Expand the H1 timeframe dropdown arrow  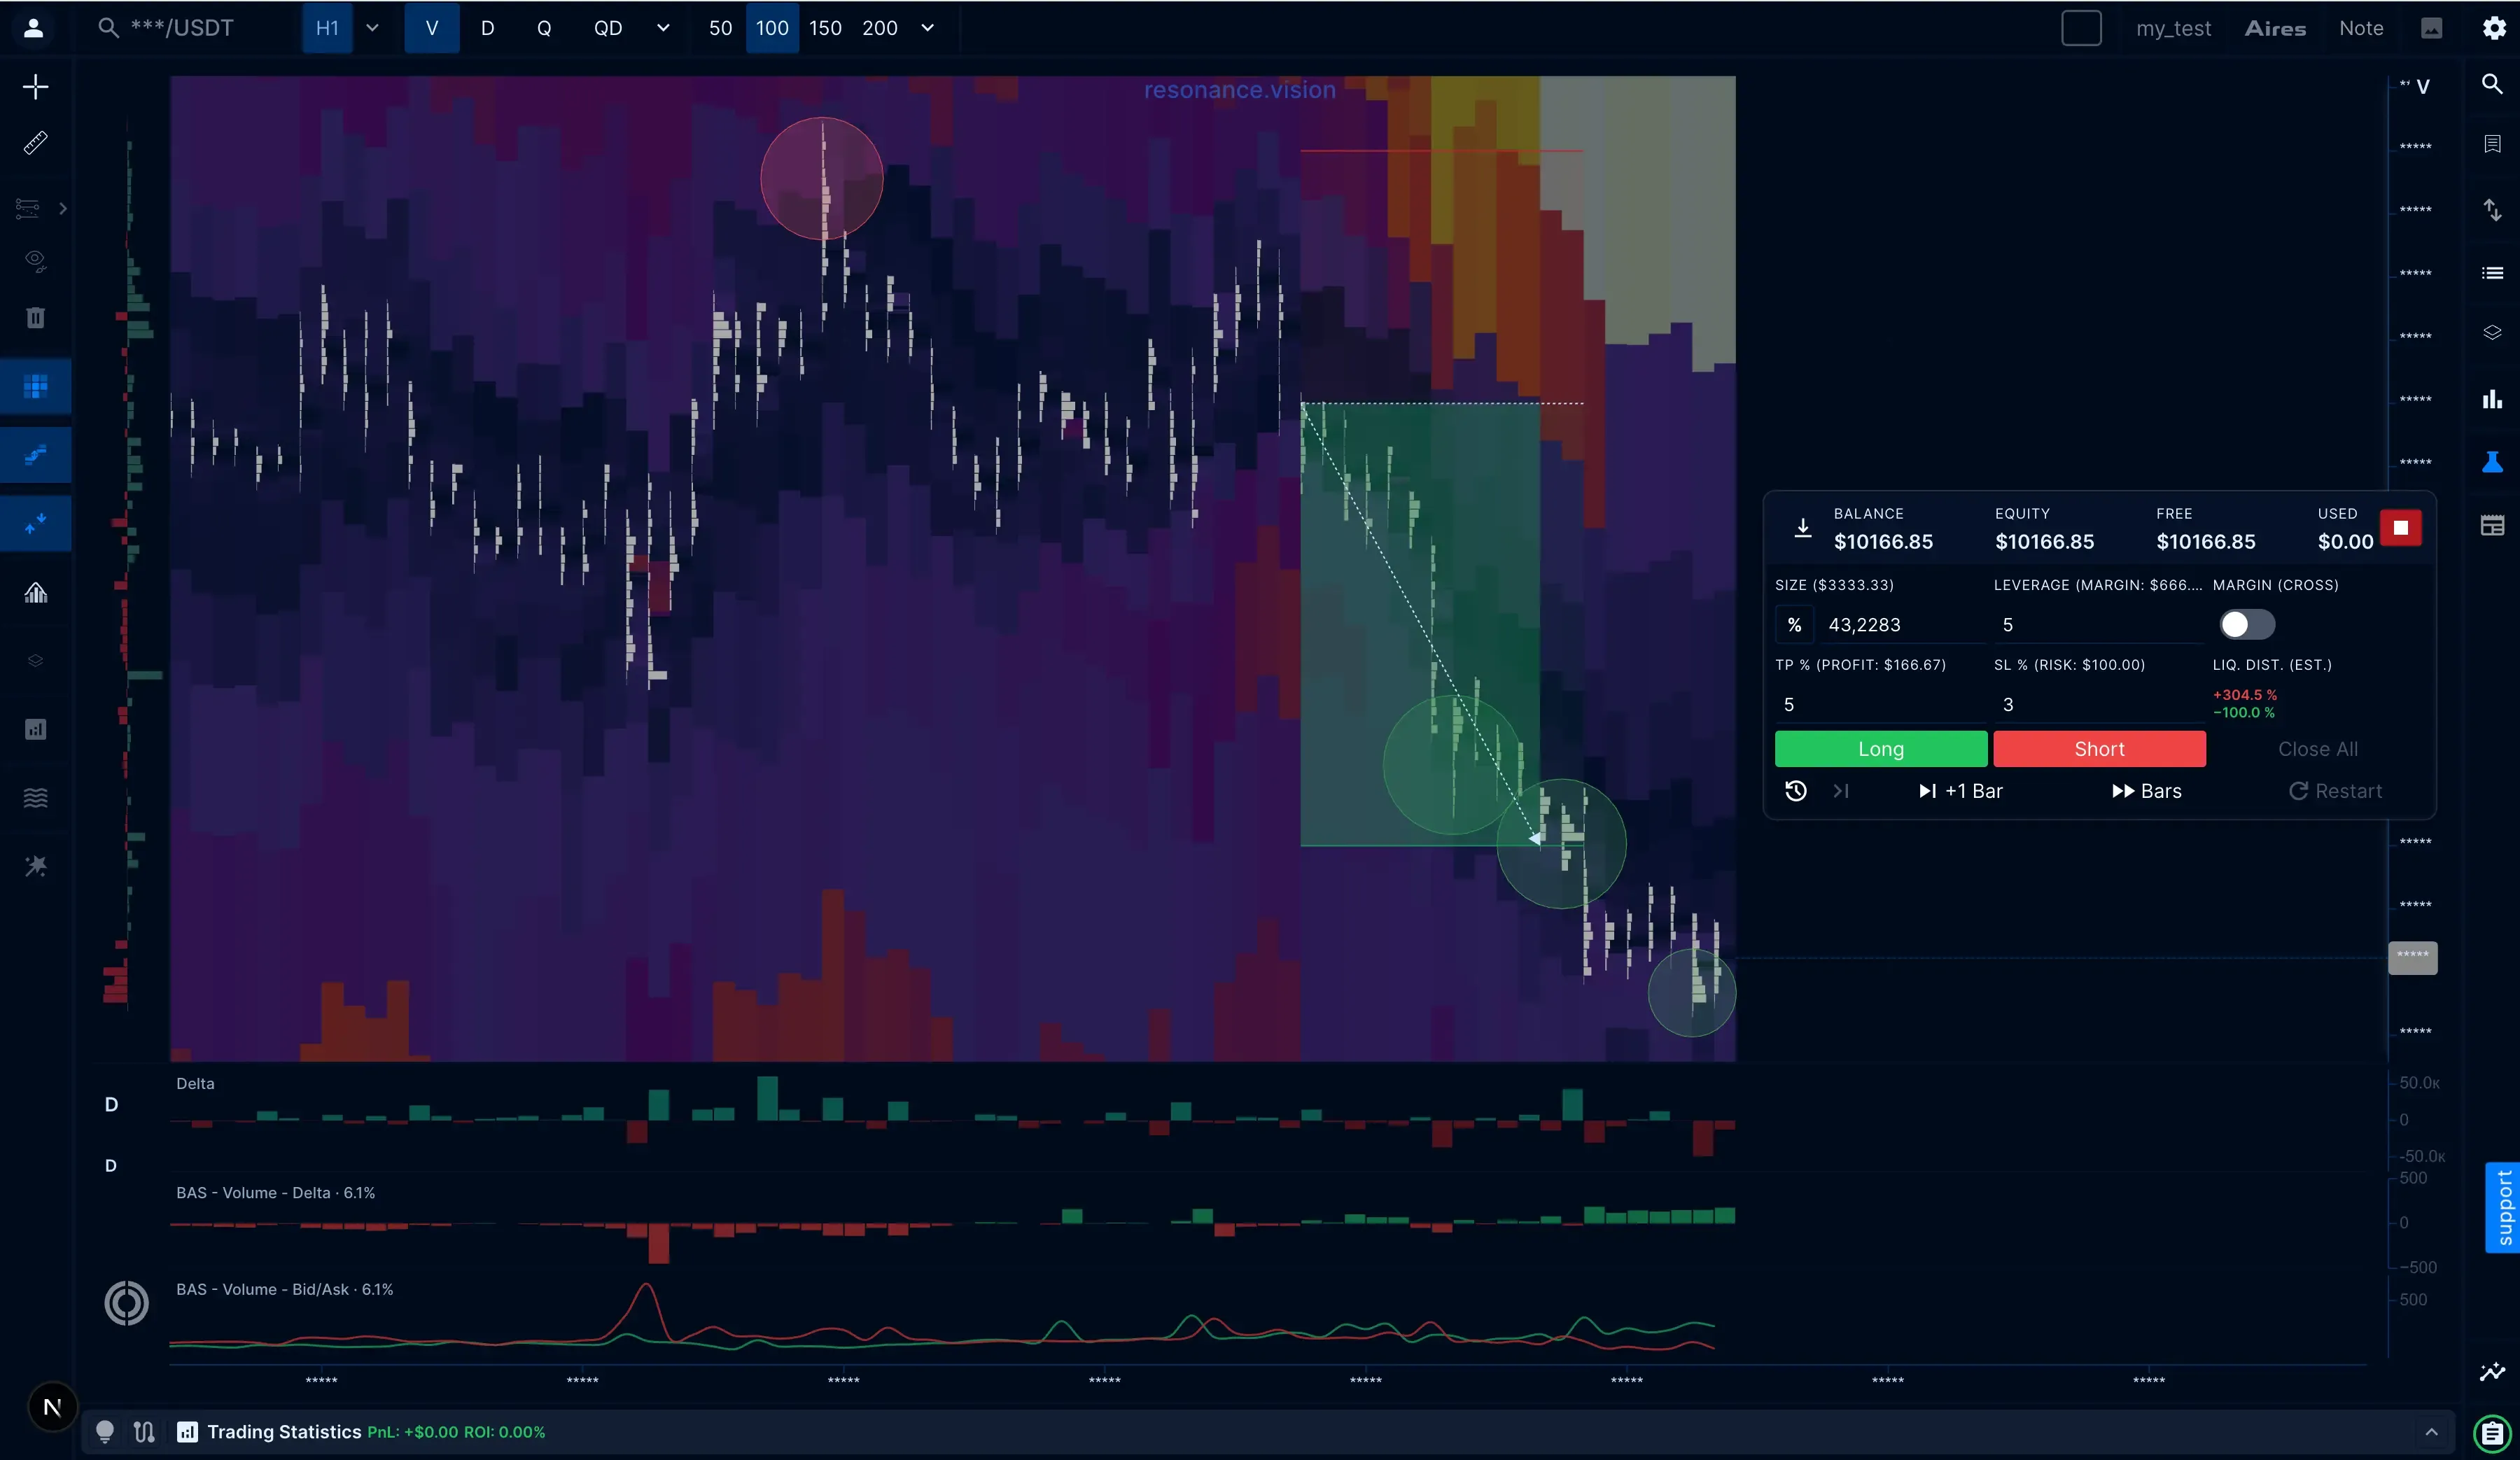point(372,28)
